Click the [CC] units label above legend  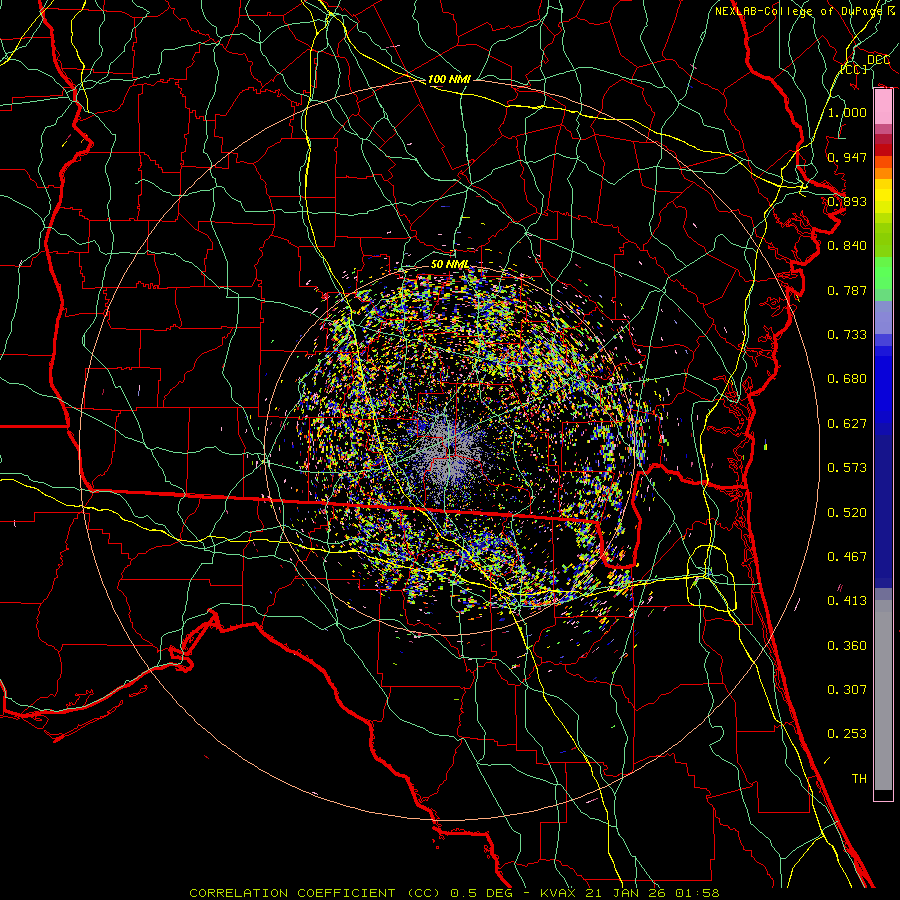pos(854,69)
